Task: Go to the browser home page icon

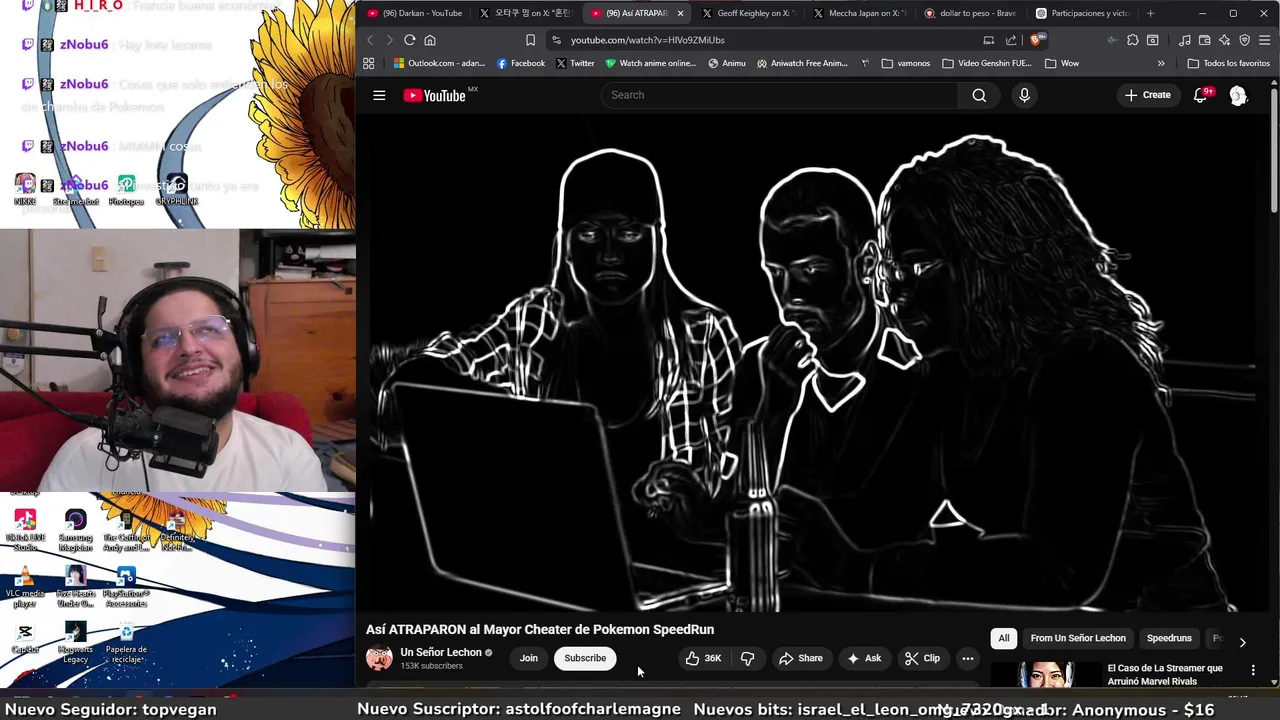Action: click(430, 40)
